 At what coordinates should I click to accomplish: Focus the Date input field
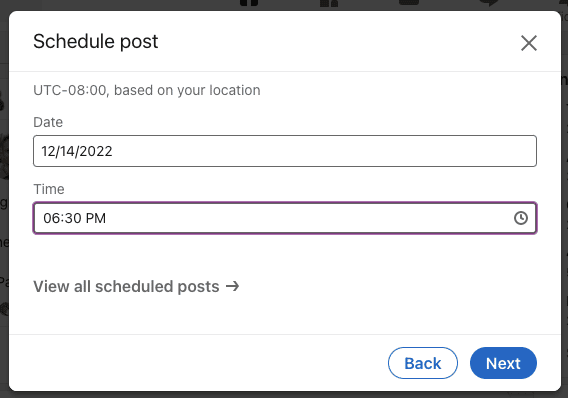point(285,151)
